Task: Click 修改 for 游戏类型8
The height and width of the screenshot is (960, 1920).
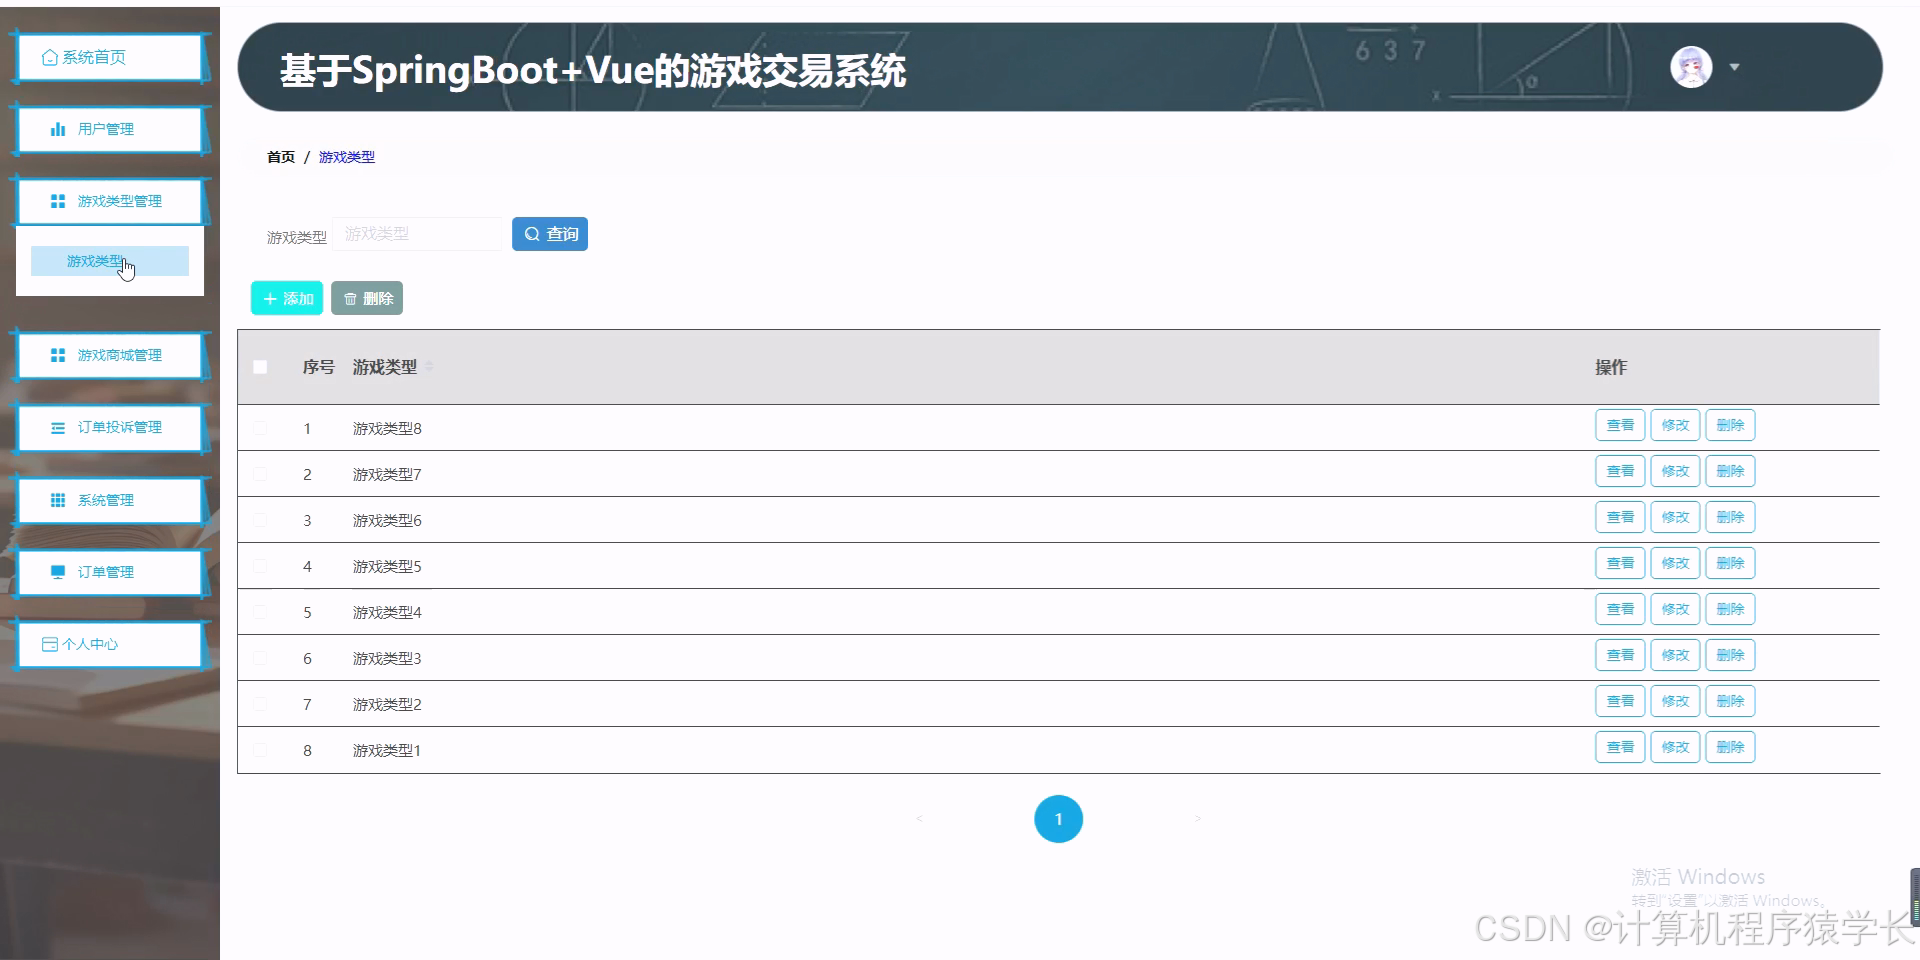Action: [1675, 425]
